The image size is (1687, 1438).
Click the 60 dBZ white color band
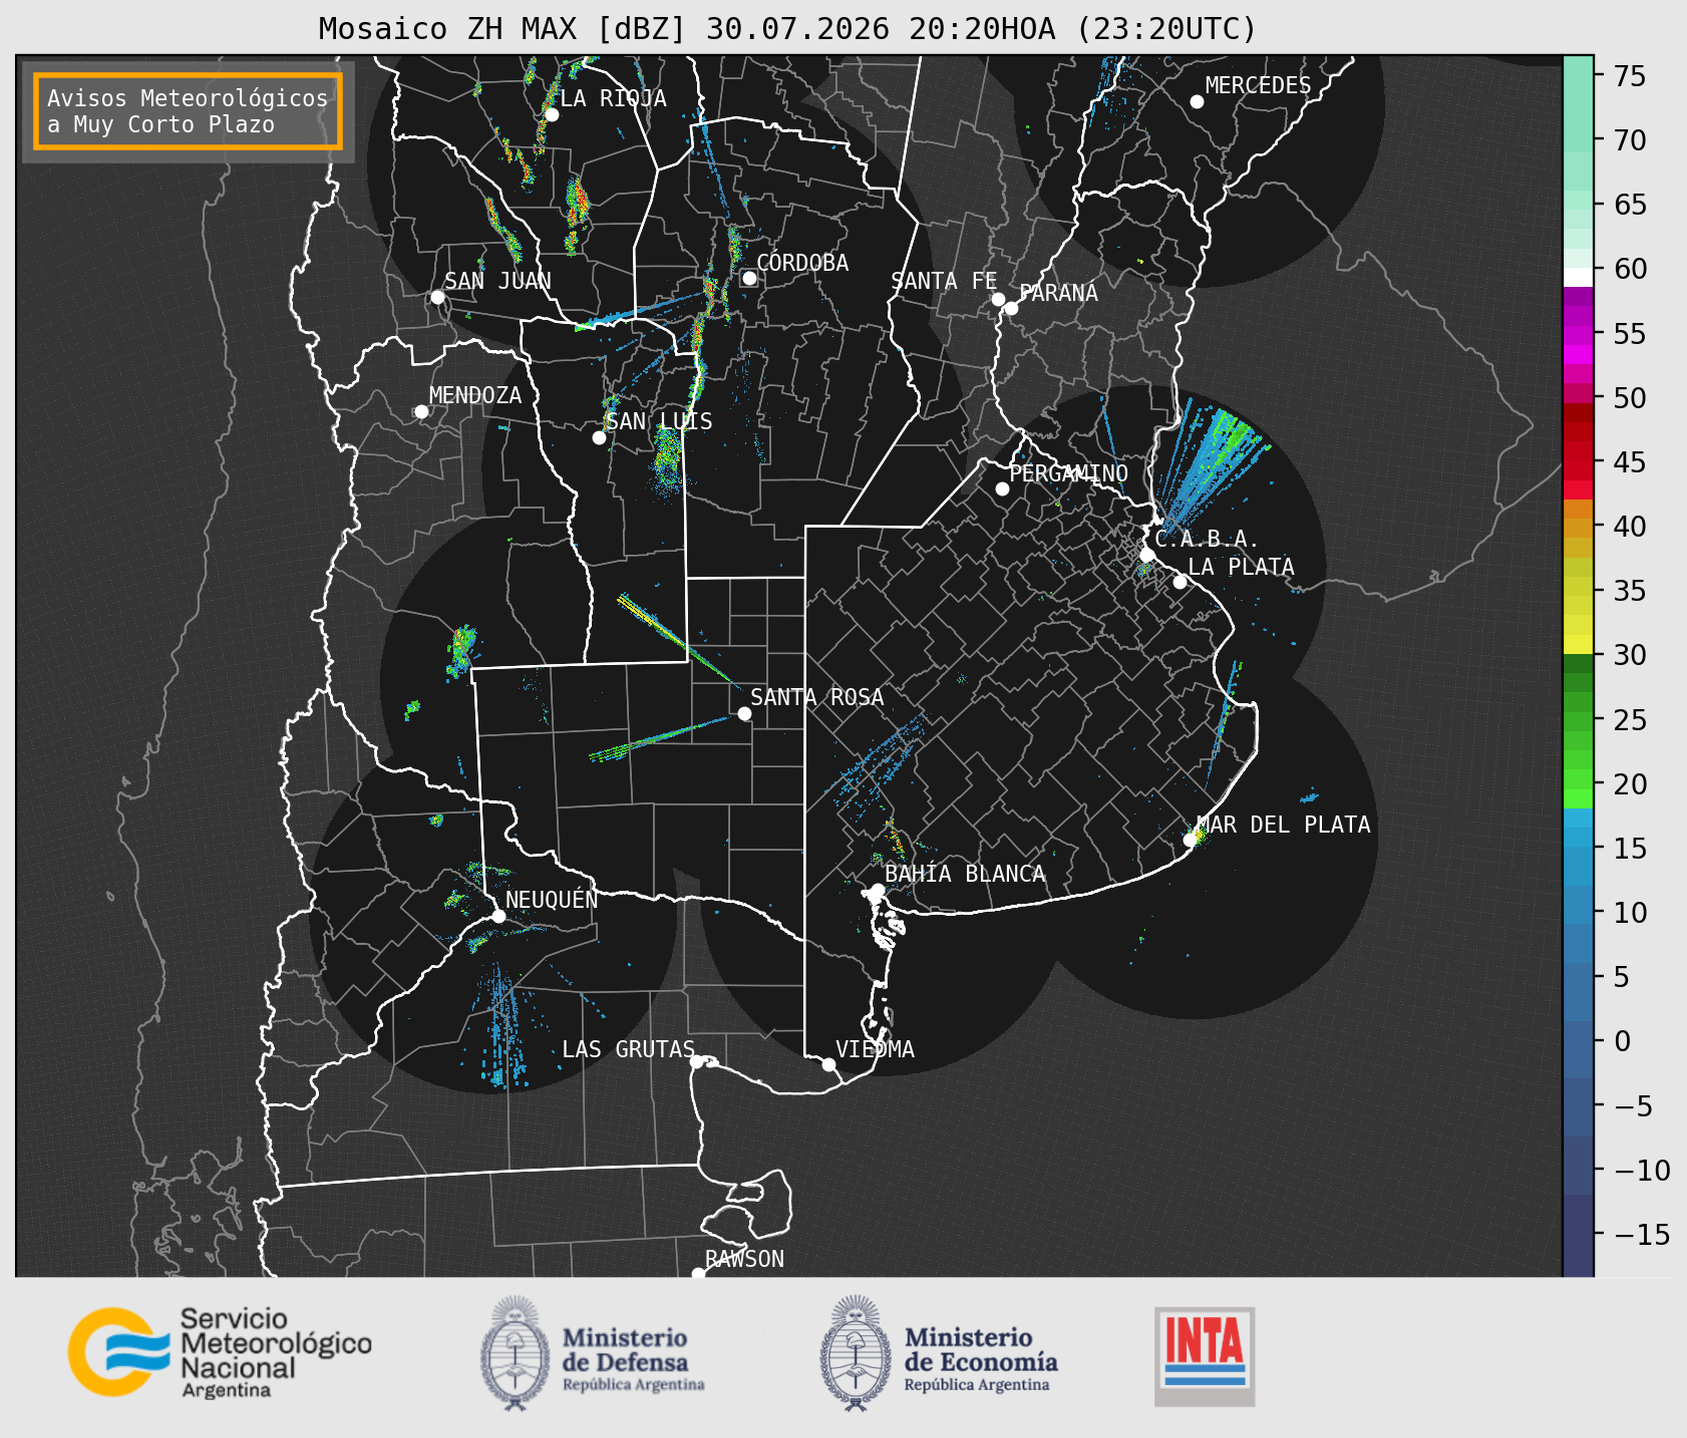click(x=1578, y=276)
